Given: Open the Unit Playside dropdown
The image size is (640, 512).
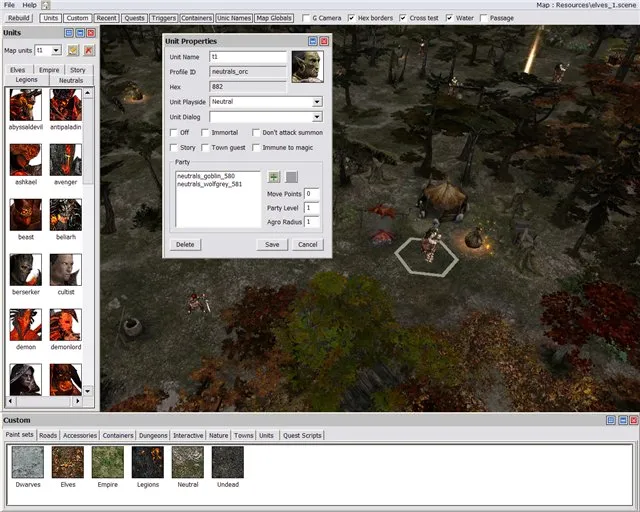Looking at the screenshot, I should pos(317,102).
